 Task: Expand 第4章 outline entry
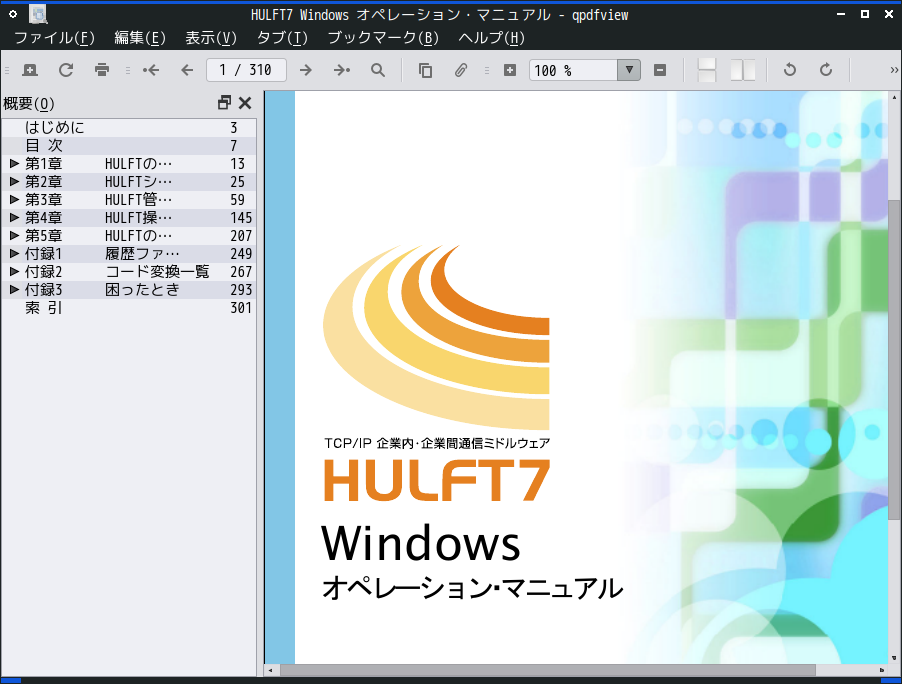(x=14, y=217)
